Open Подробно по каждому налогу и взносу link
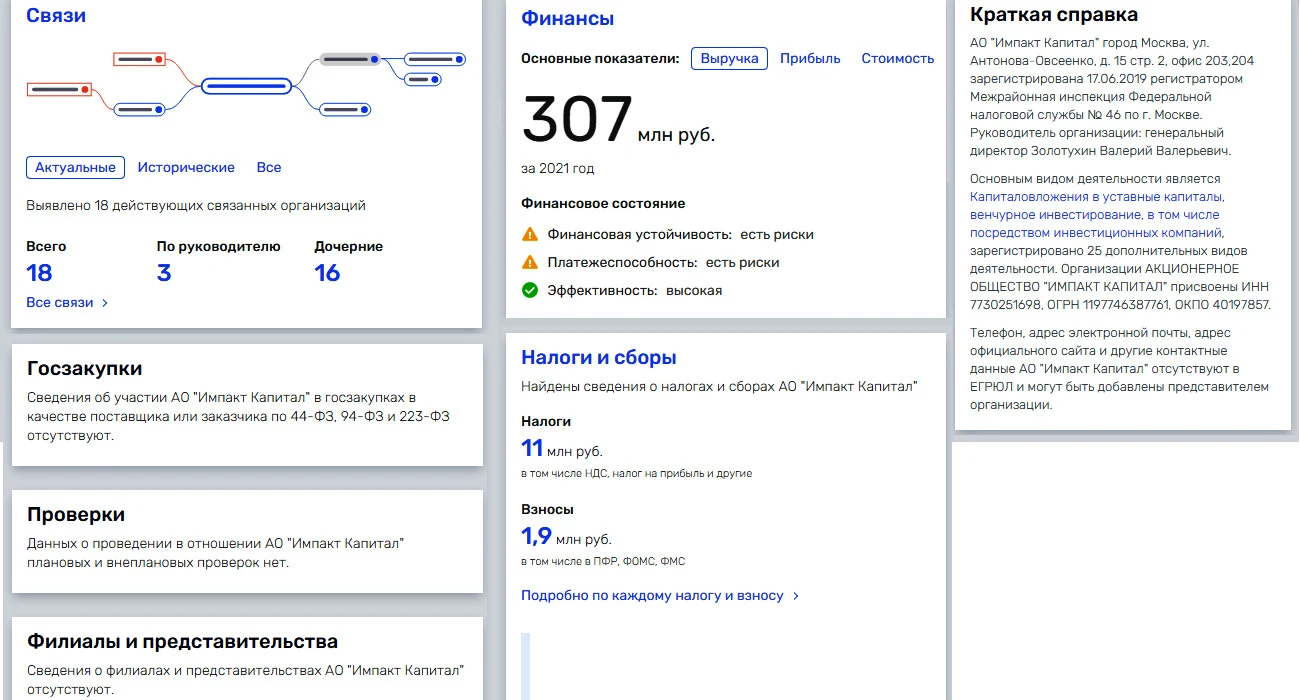 tap(652, 595)
